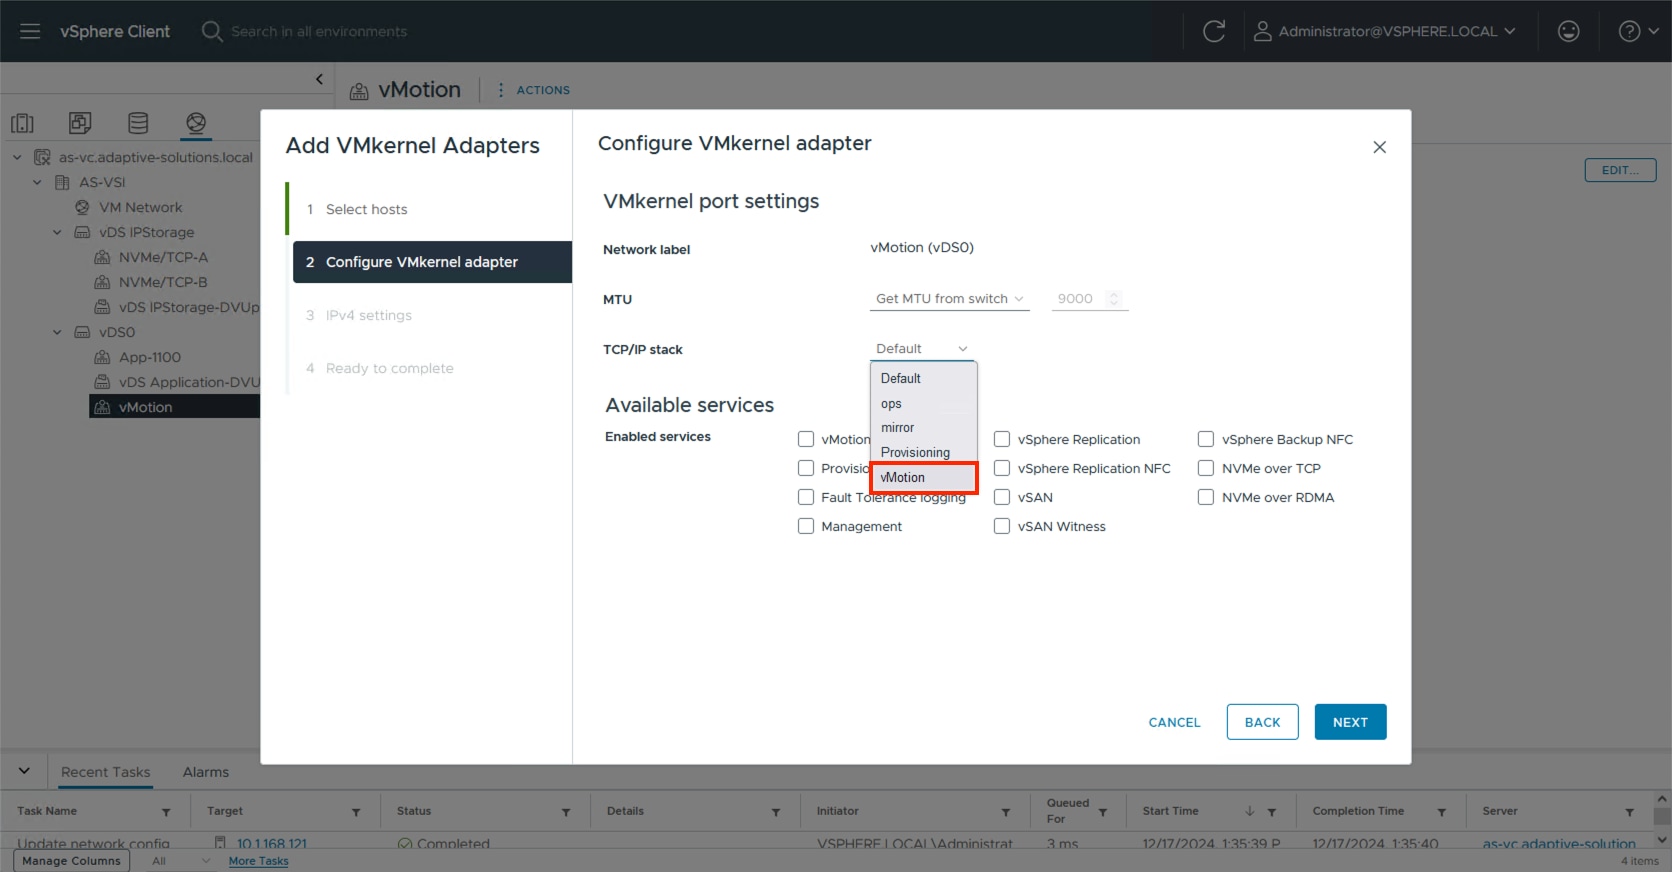Choose Default in TCP/IP stack list
Screen dimensions: 1672x872
[923, 378]
